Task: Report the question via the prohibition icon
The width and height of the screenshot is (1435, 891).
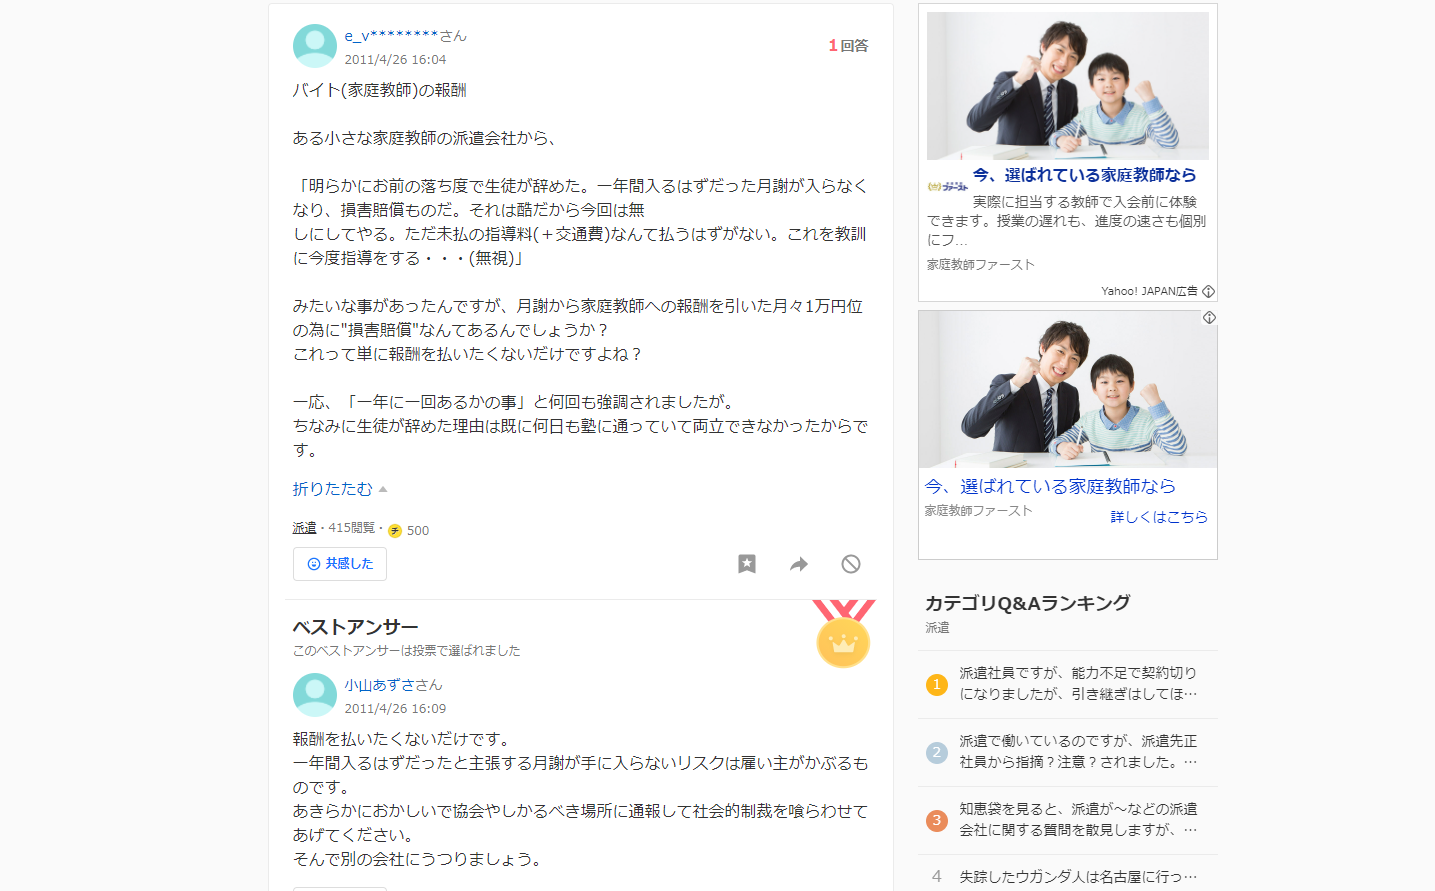Action: pos(851,564)
